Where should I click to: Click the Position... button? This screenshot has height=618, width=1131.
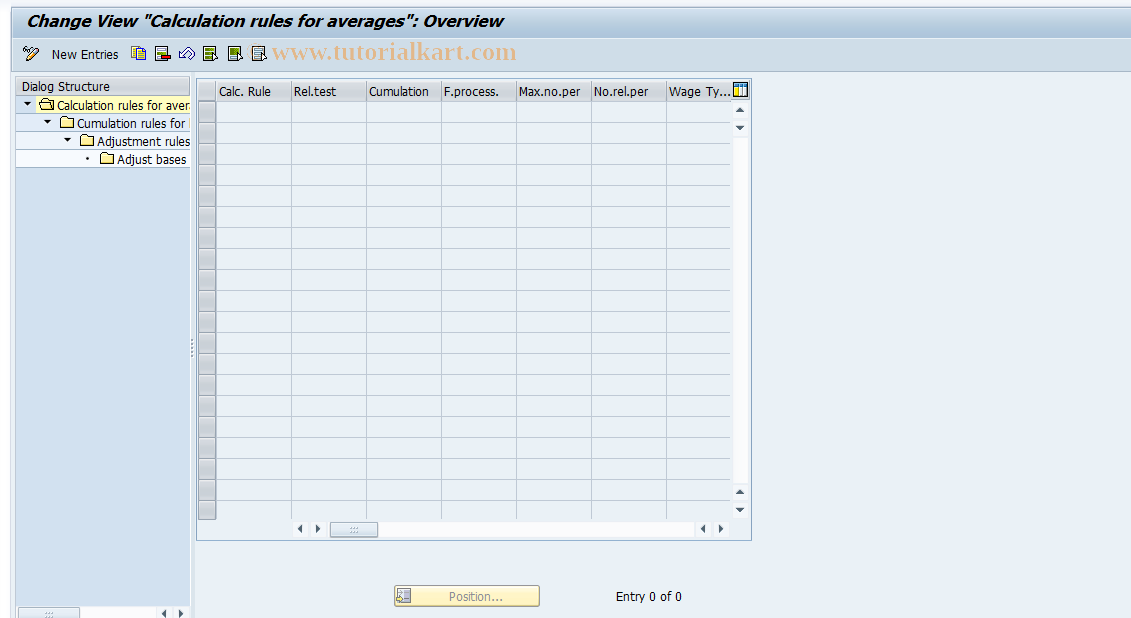(x=467, y=596)
